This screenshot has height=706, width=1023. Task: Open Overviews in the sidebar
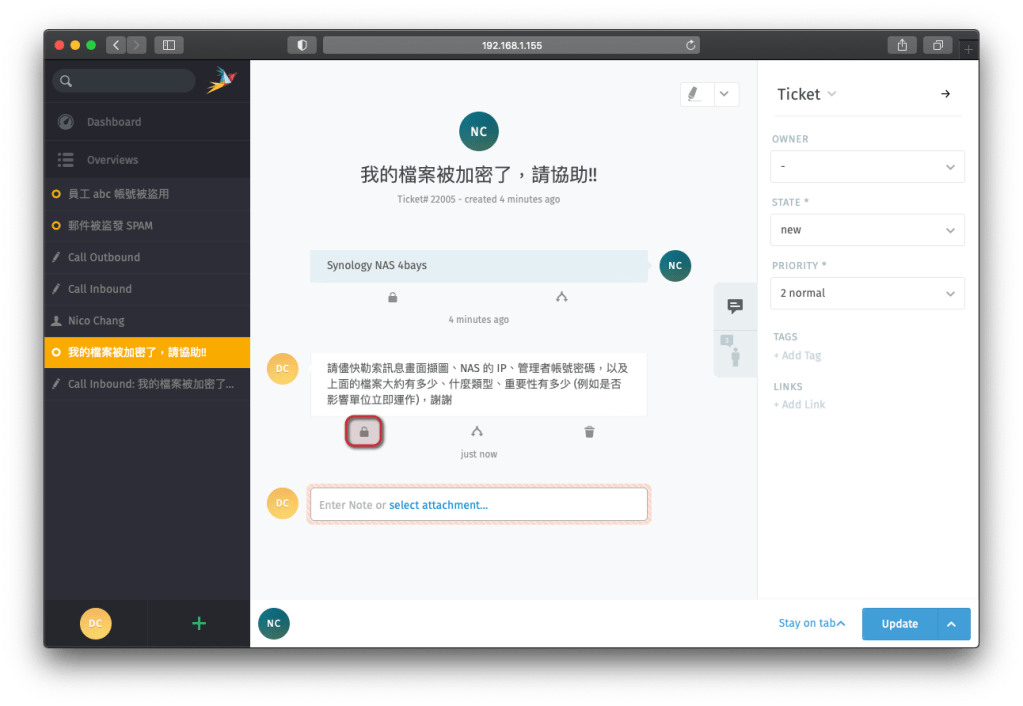112,160
